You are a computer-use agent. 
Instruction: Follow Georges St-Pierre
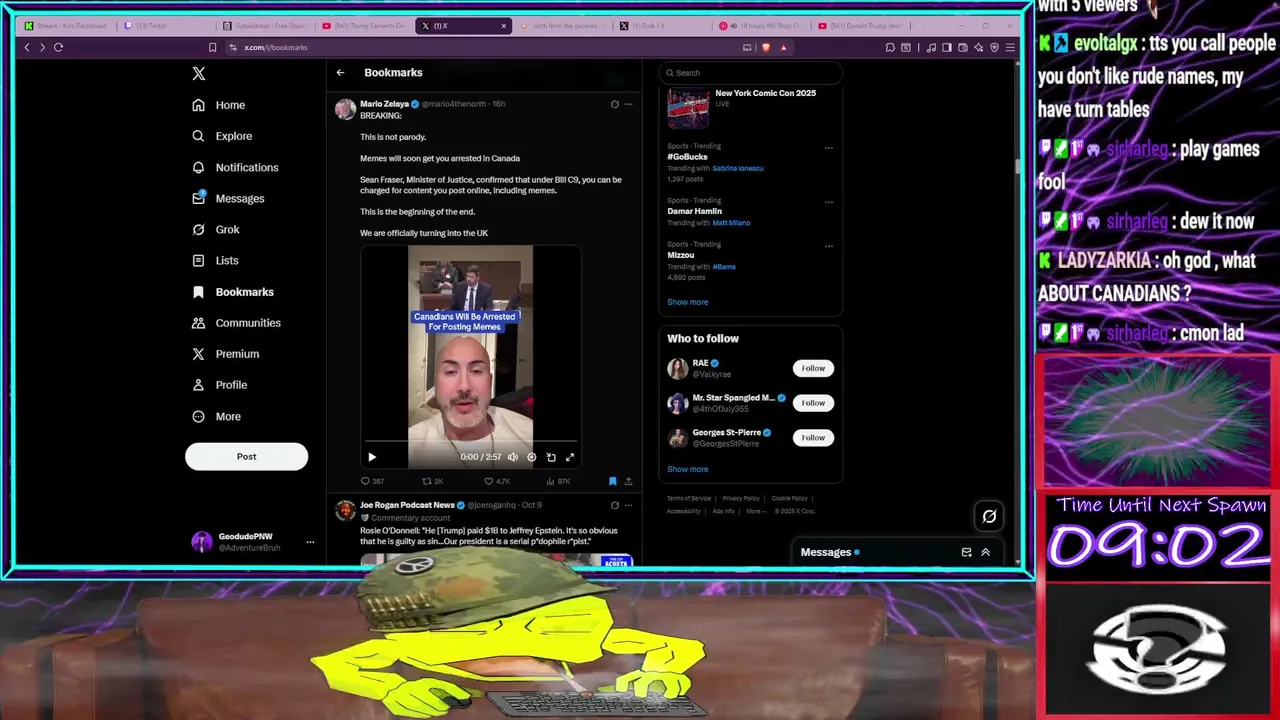(x=813, y=437)
